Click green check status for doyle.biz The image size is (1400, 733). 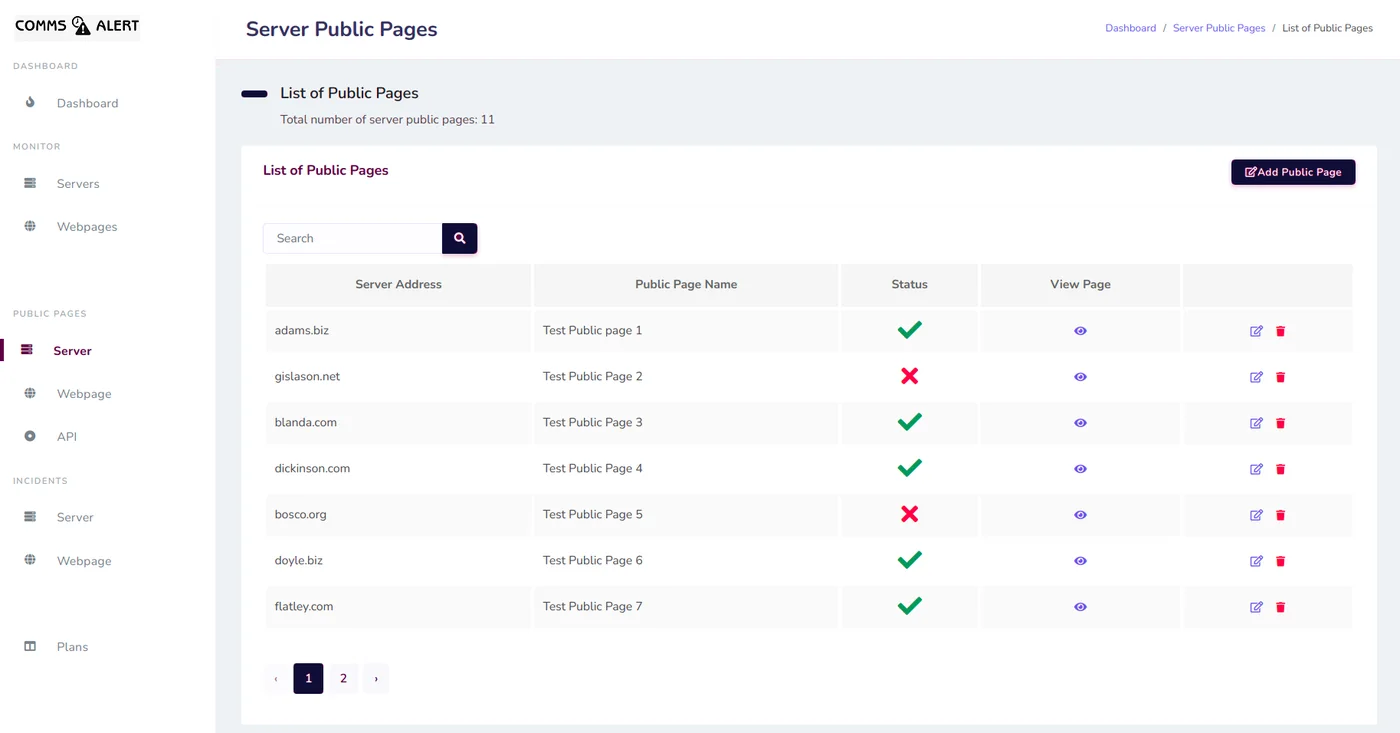909,560
